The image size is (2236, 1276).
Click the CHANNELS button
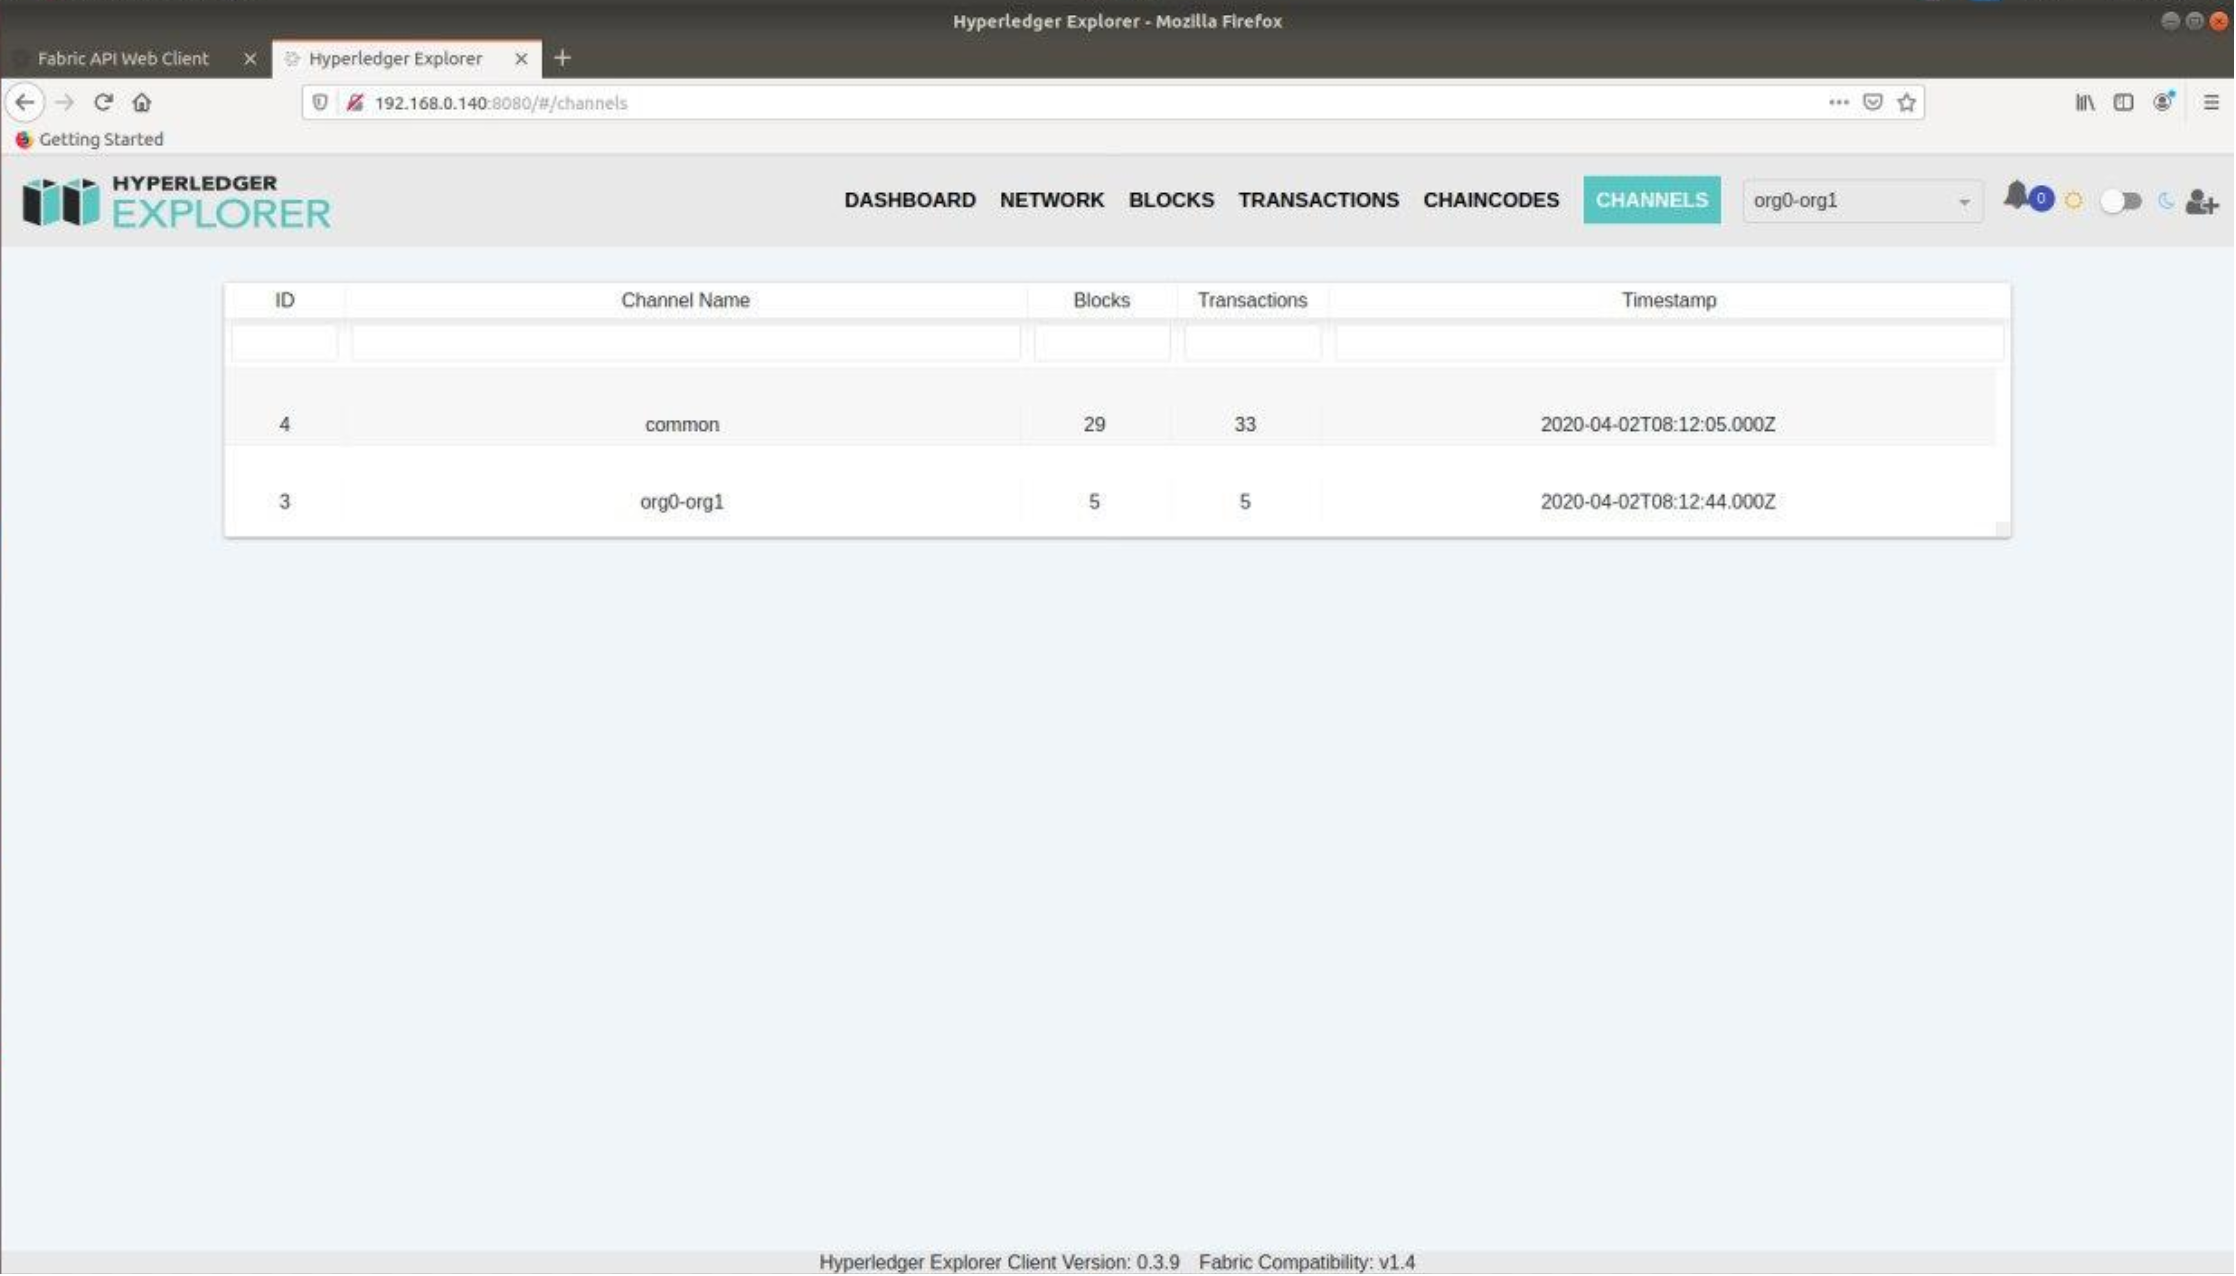tap(1651, 200)
